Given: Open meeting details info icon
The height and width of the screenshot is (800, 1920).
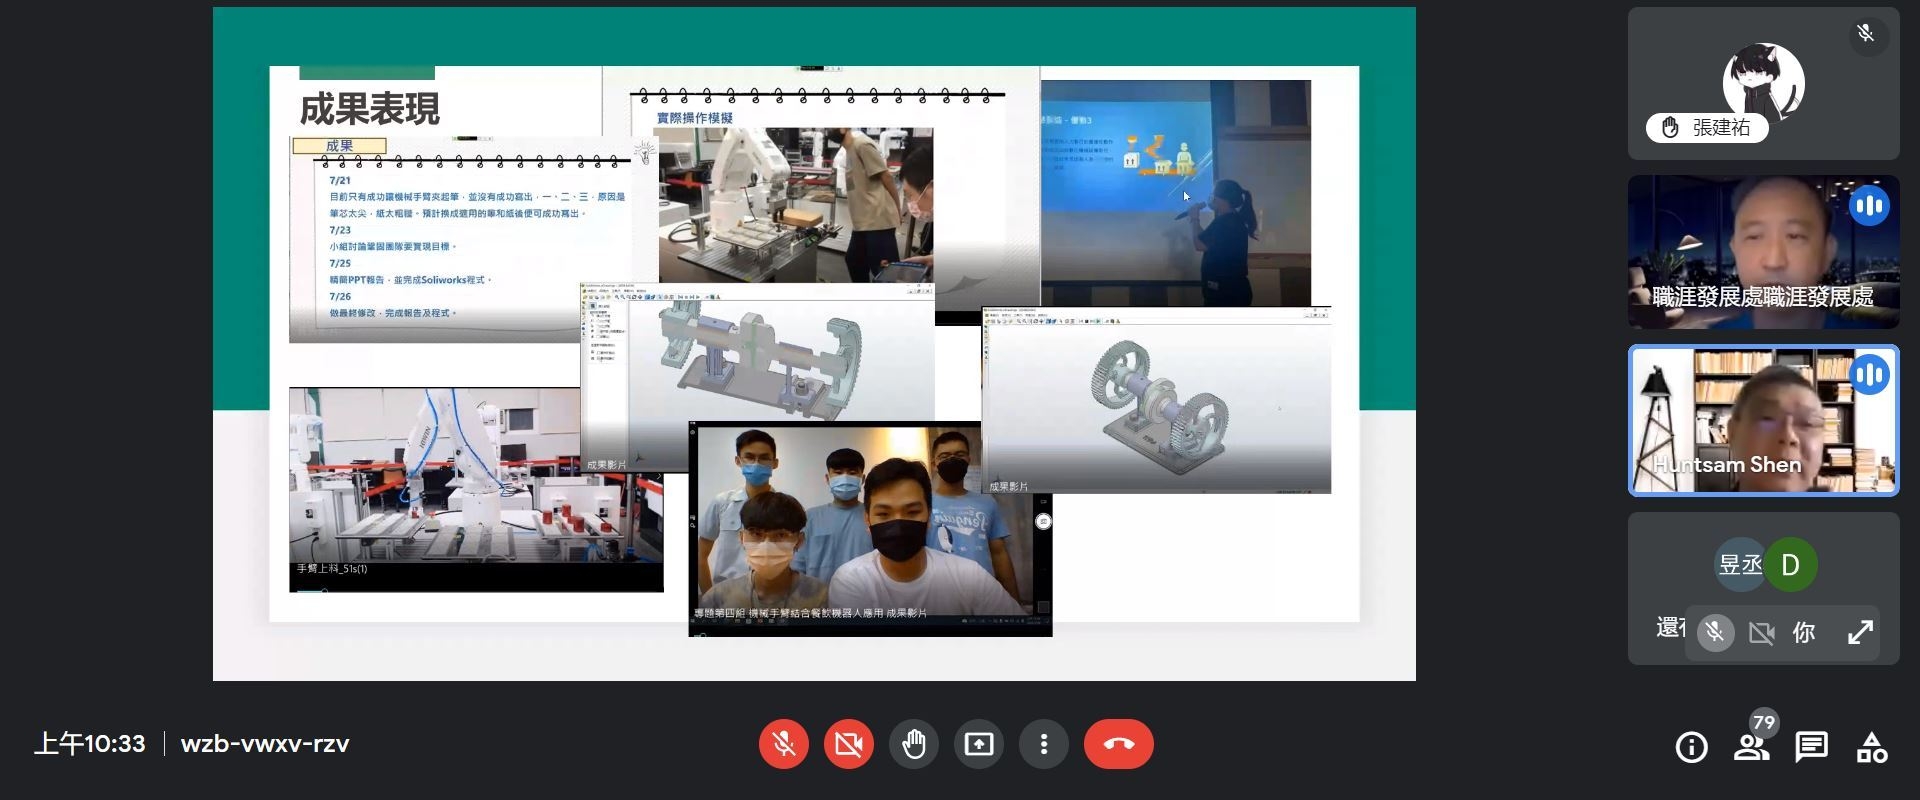Looking at the screenshot, I should pyautogui.click(x=1691, y=747).
